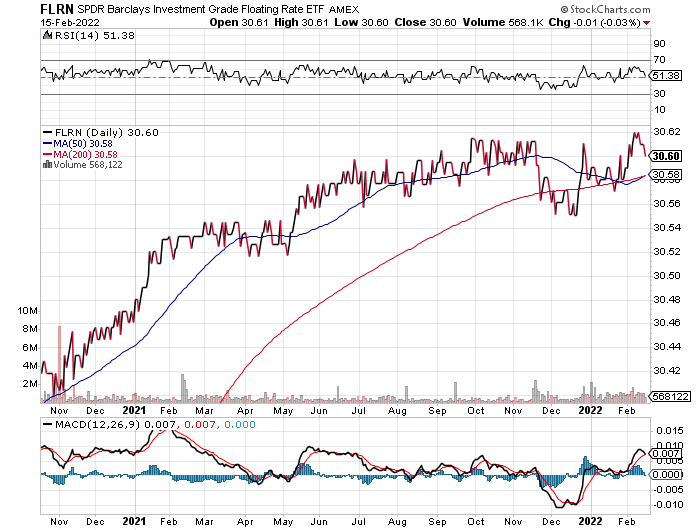Click the SPDR Barclays Investment Grade Floating Rate ETF name
700x530 pixels.
tap(200, 9)
